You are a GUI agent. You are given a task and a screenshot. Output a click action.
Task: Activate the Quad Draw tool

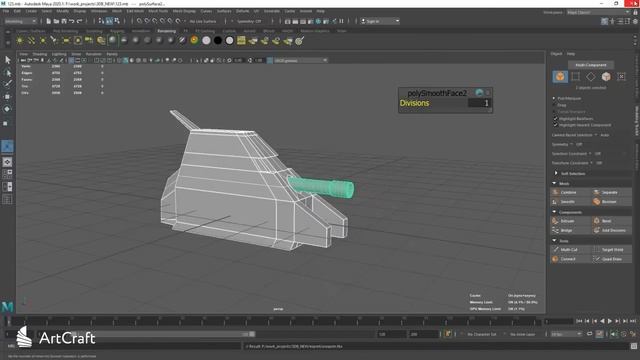point(611,259)
